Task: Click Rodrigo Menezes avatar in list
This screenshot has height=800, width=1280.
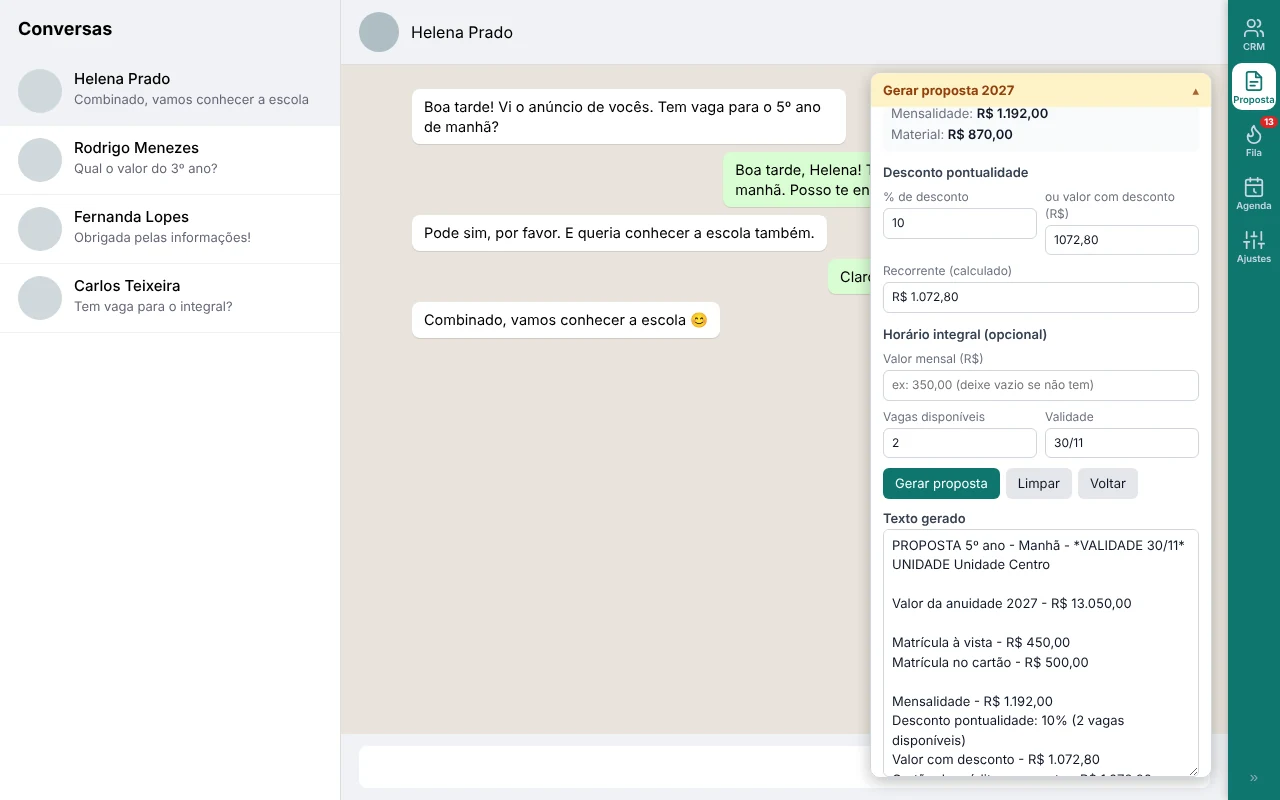Action: tap(40, 160)
